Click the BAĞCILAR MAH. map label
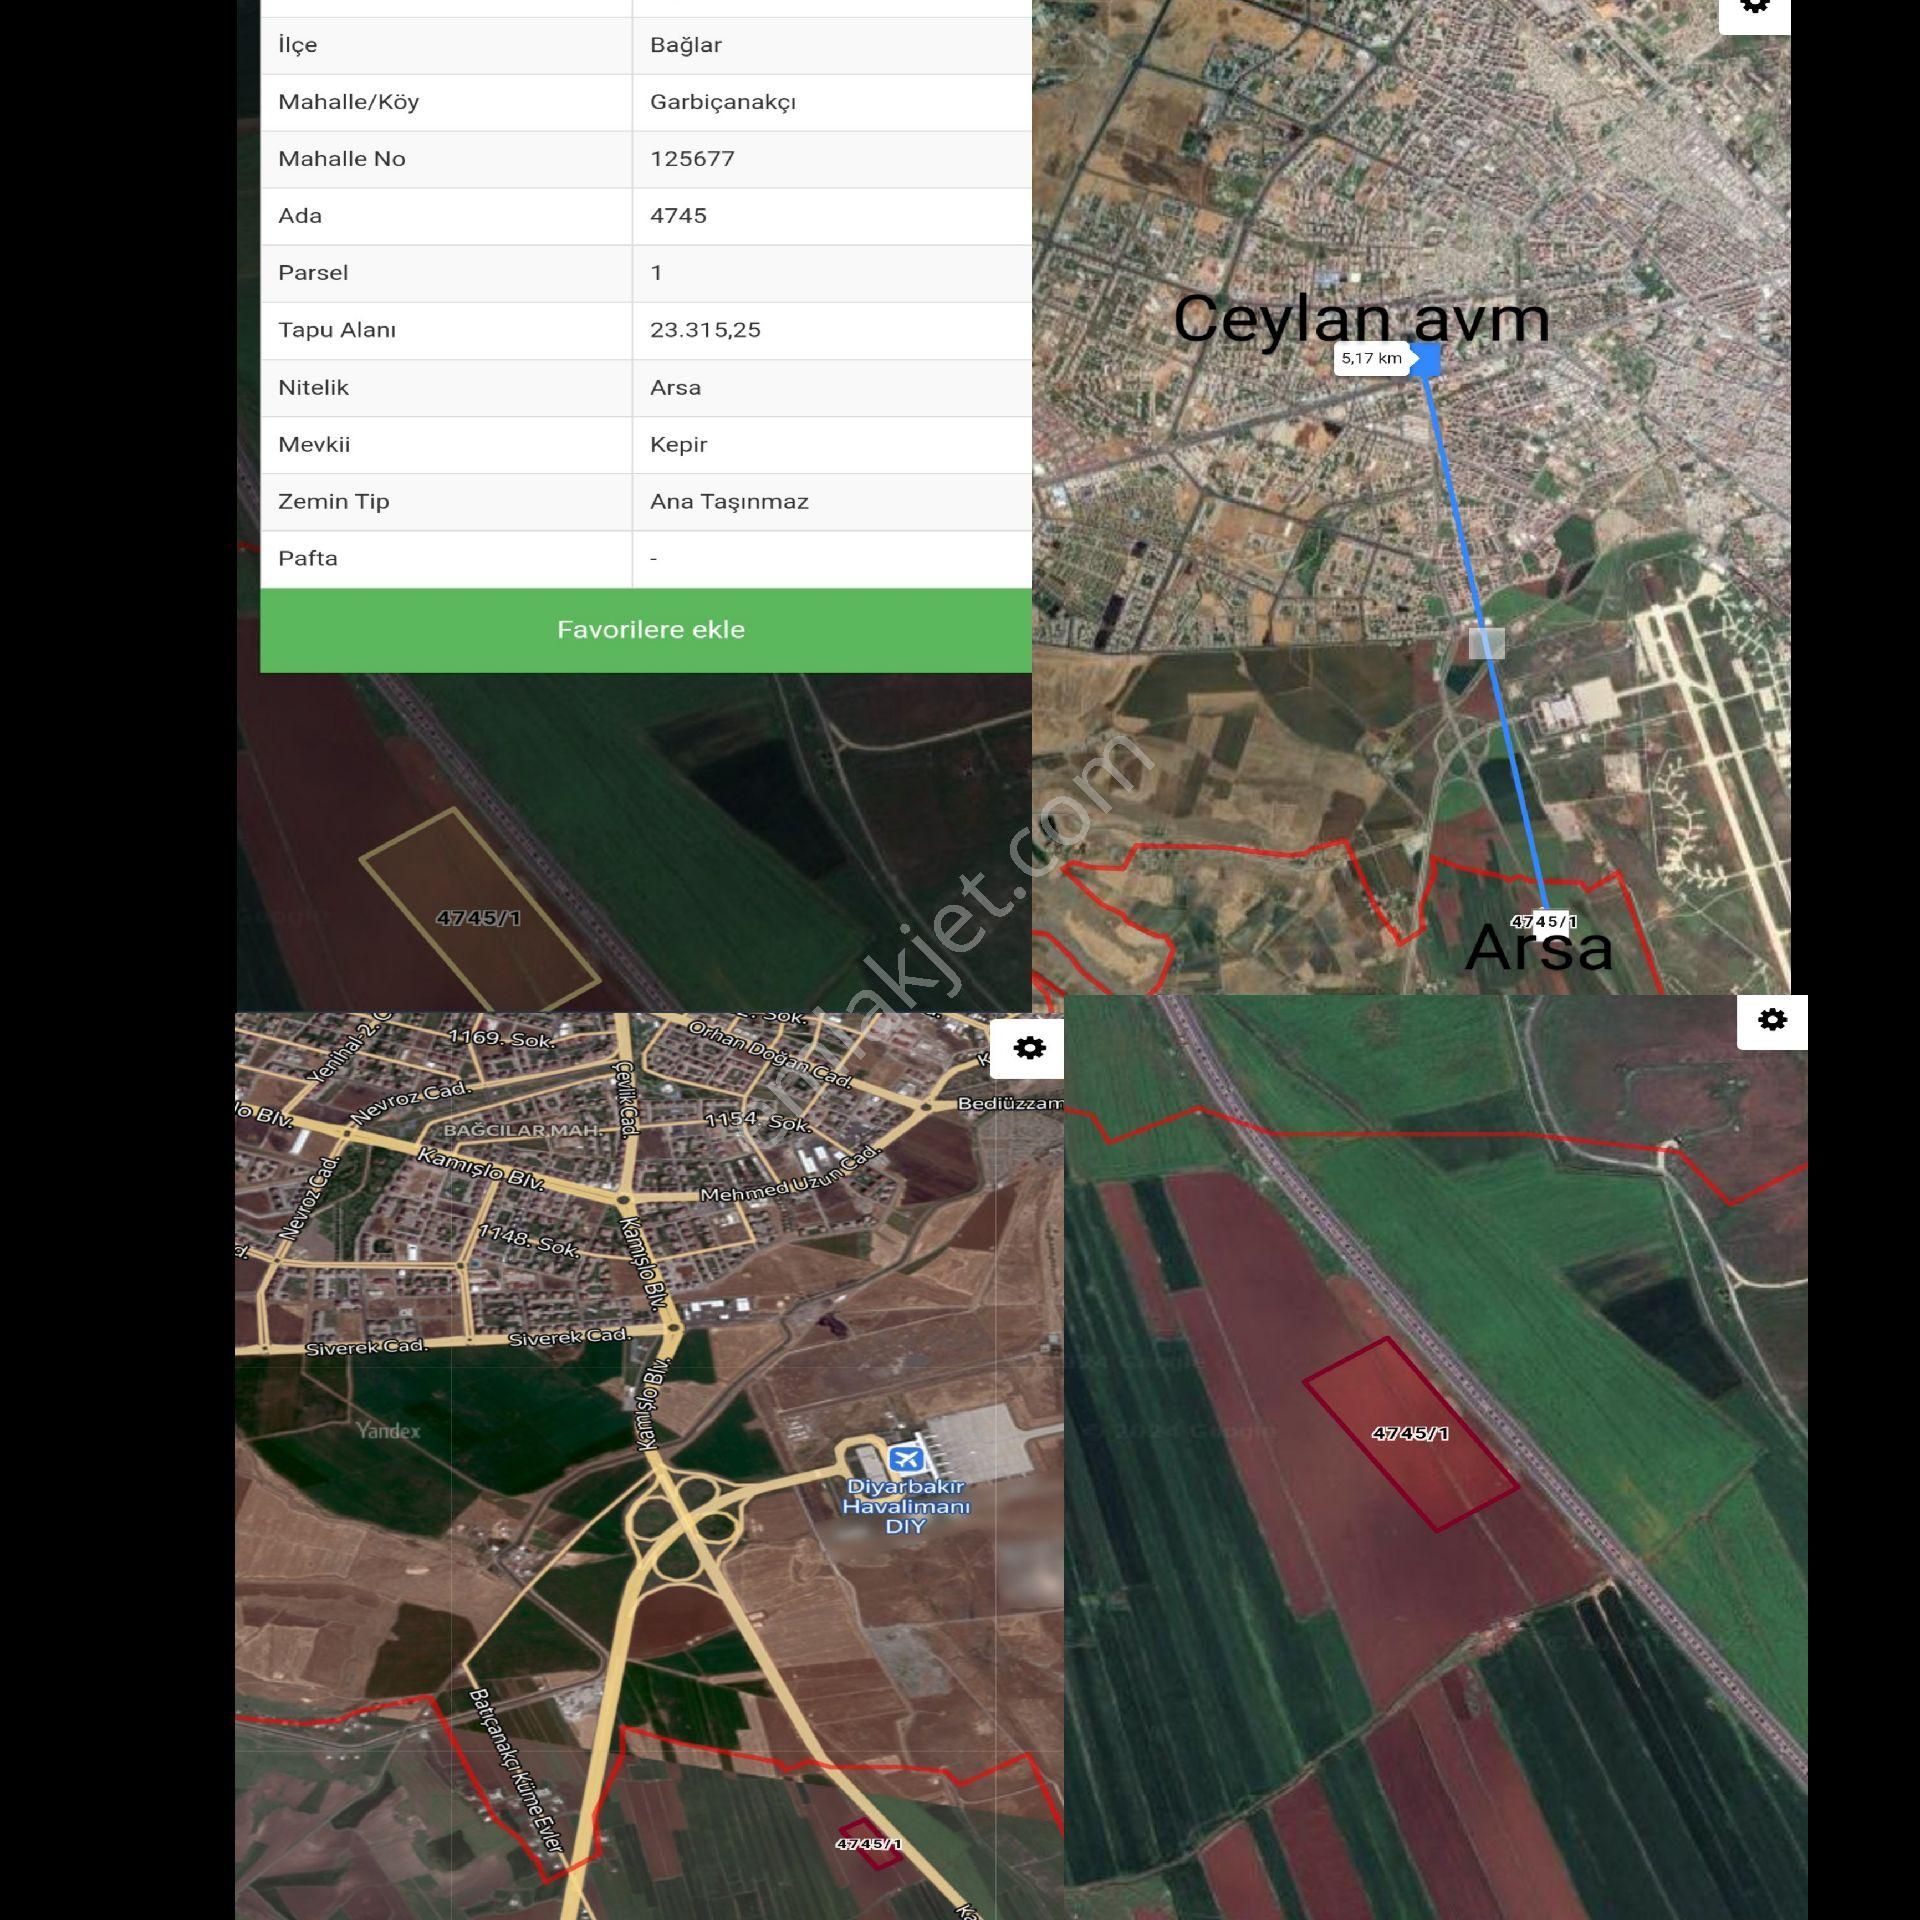 (x=523, y=1130)
